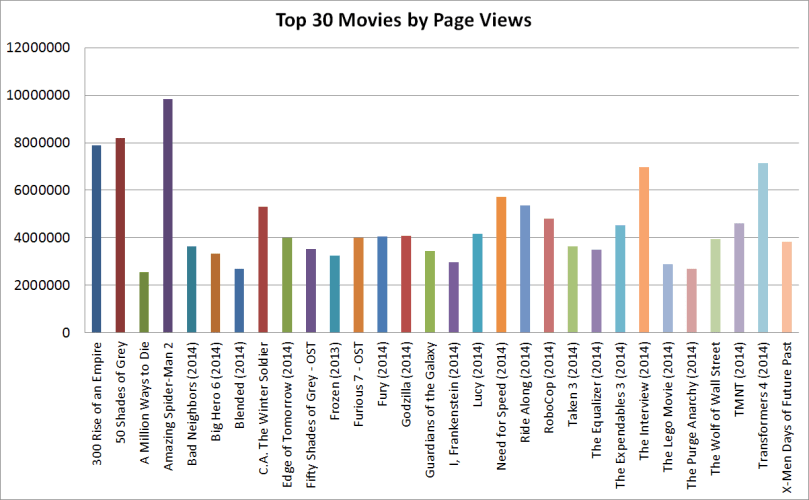Select the Fury (2014) bar

click(x=382, y=284)
